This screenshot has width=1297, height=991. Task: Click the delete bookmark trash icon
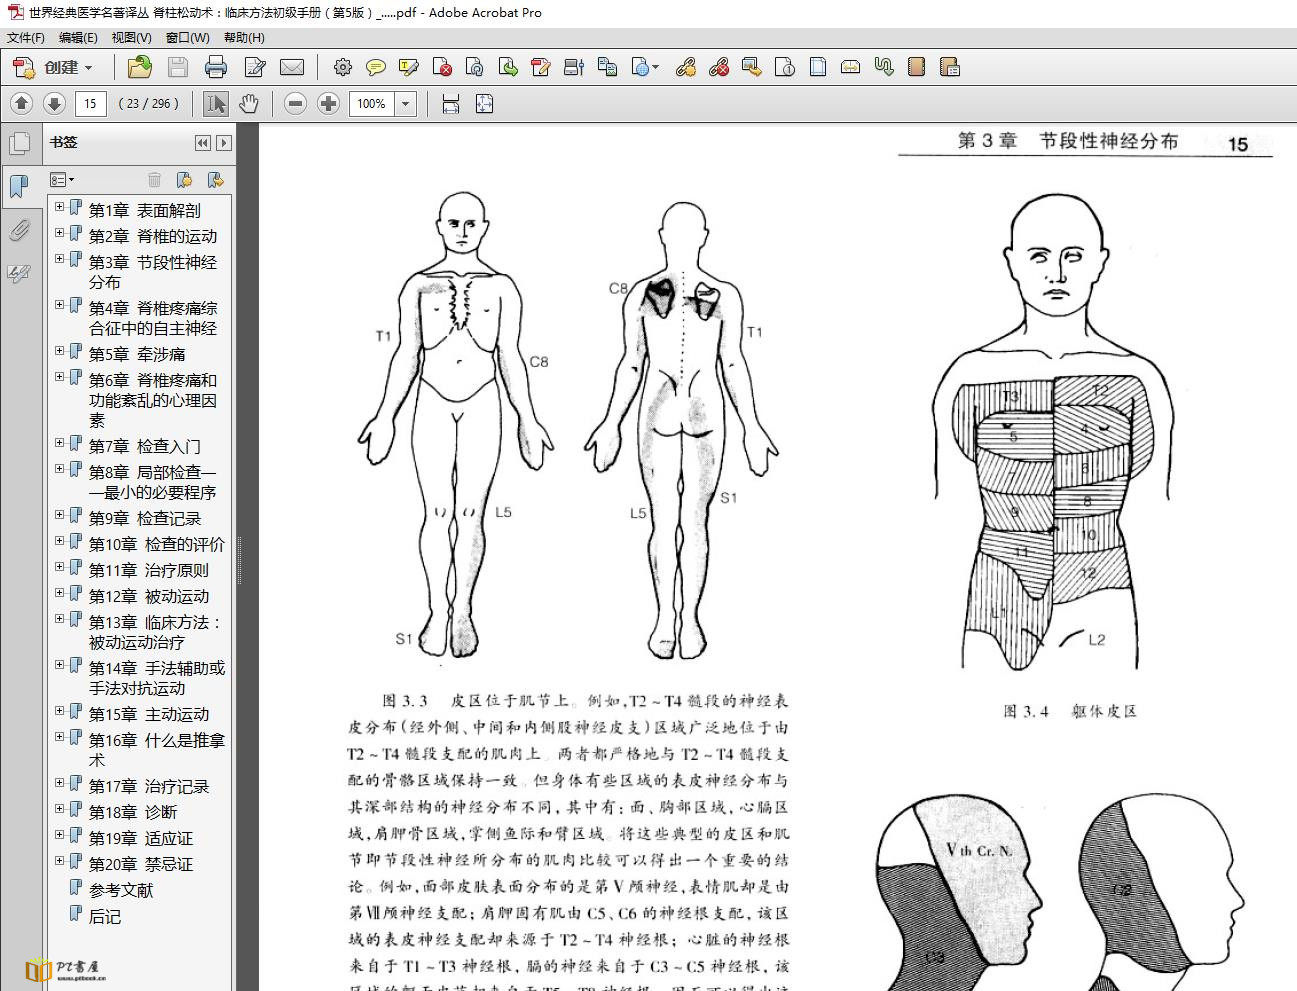(154, 180)
